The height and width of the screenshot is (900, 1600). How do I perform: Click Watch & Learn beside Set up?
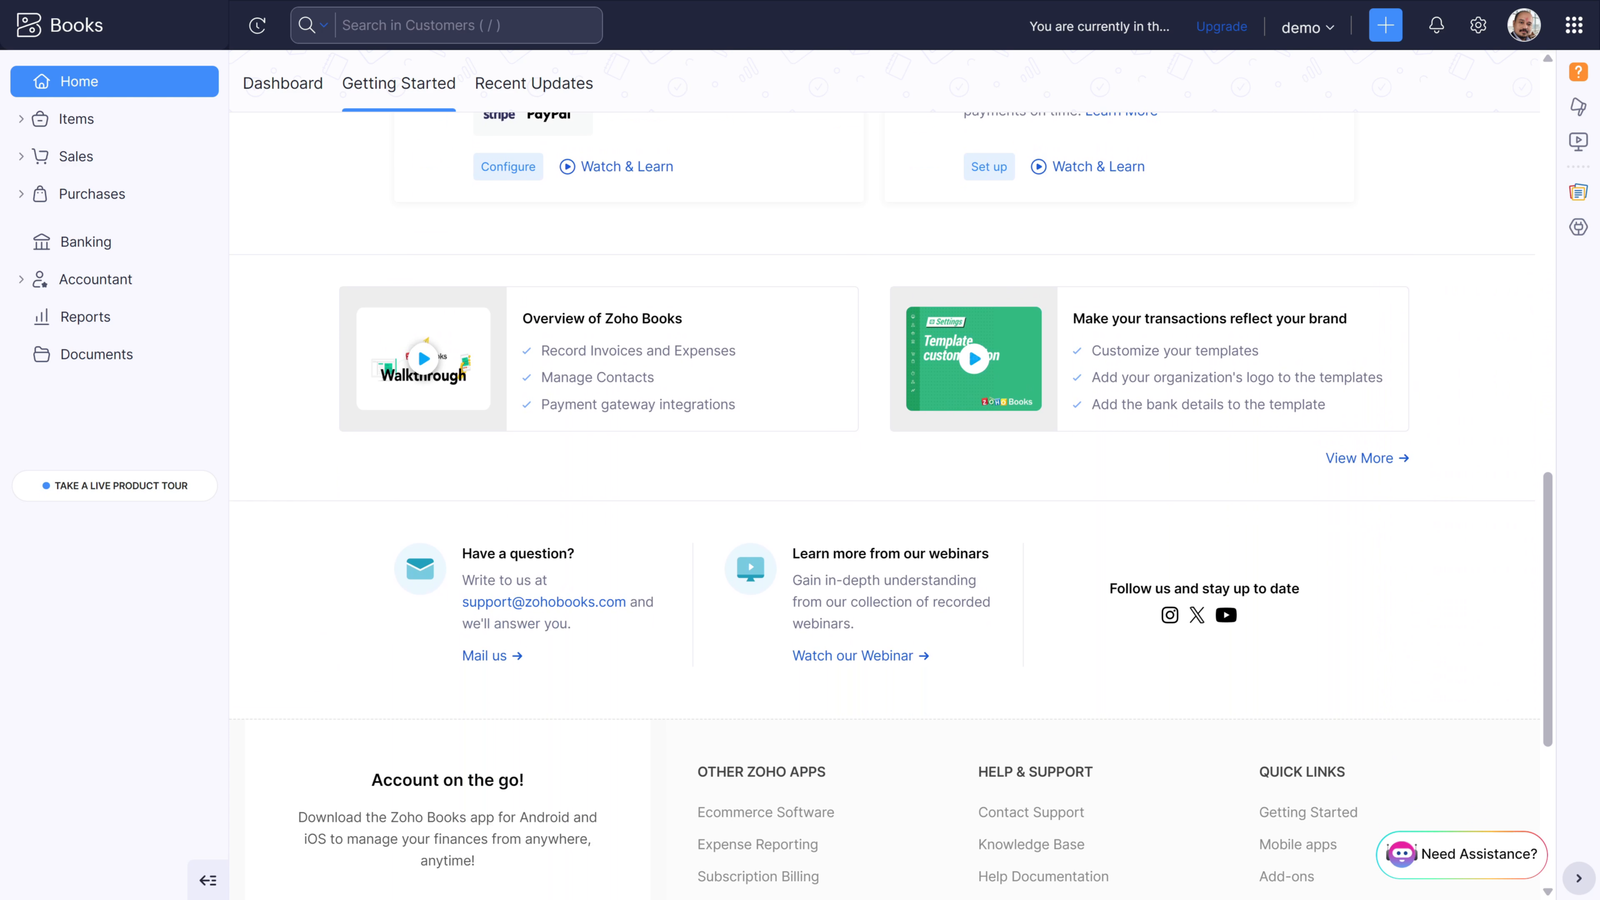1088,167
